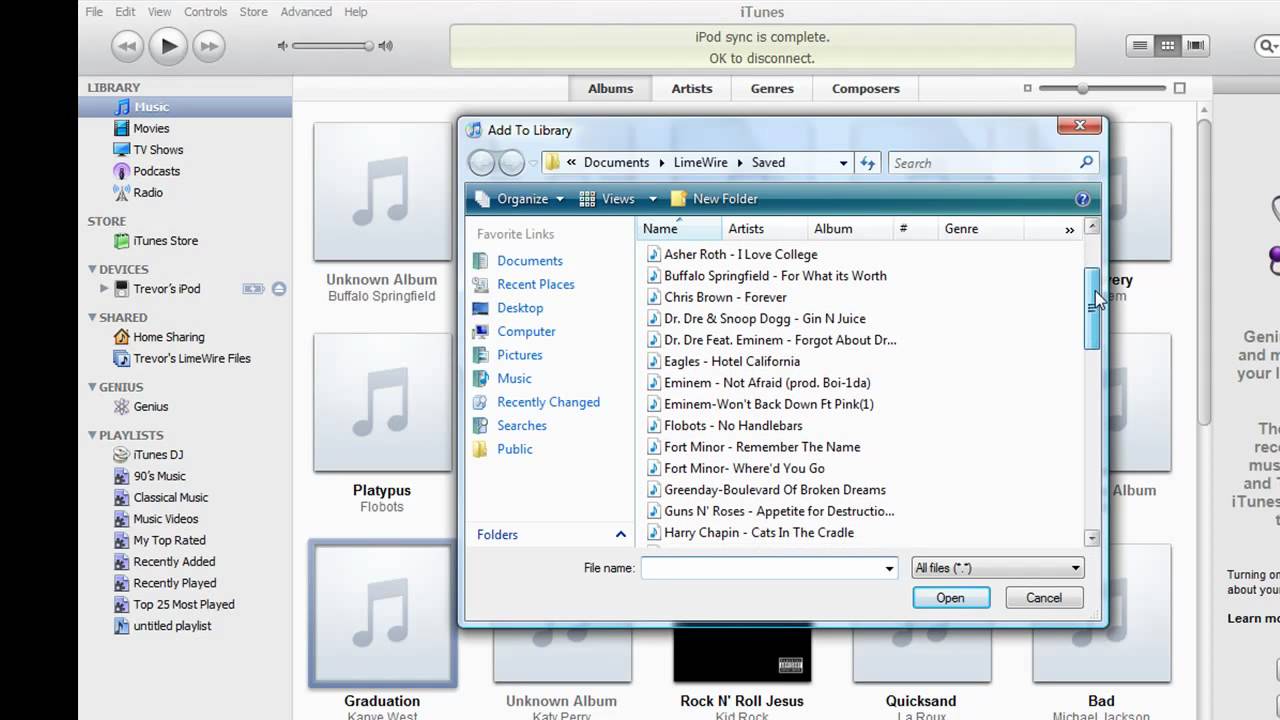
Task: Click the dialog help question mark icon
Action: click(x=1082, y=199)
